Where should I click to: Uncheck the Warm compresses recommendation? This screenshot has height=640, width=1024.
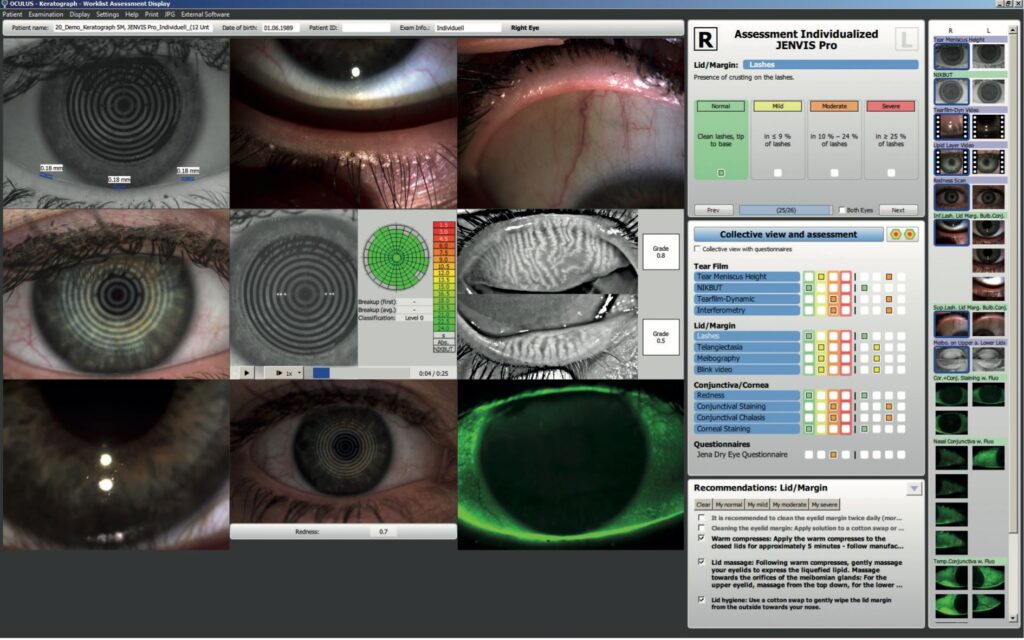pyautogui.click(x=701, y=538)
